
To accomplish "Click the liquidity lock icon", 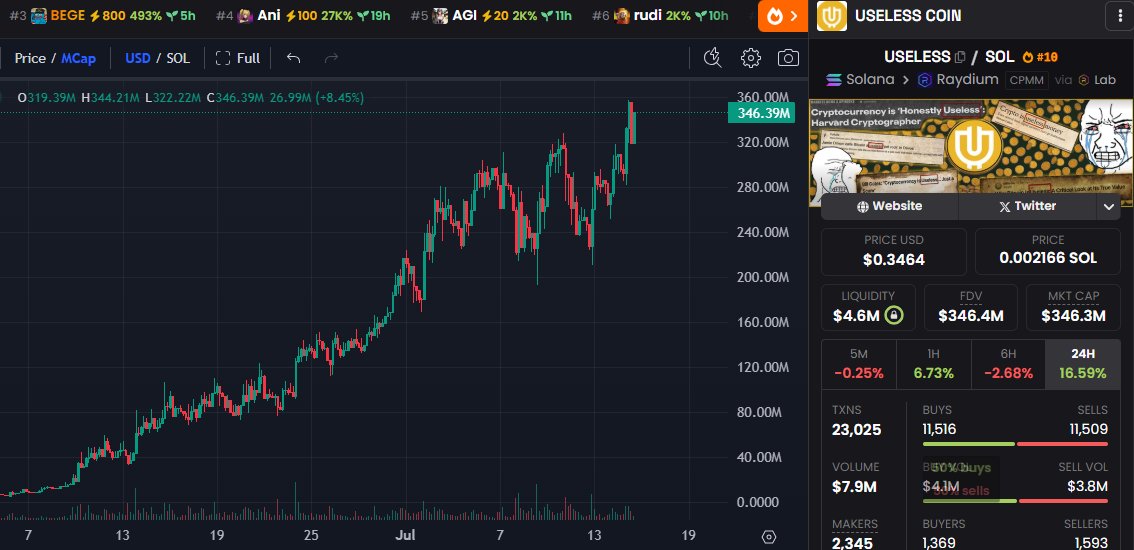I will (x=895, y=316).
